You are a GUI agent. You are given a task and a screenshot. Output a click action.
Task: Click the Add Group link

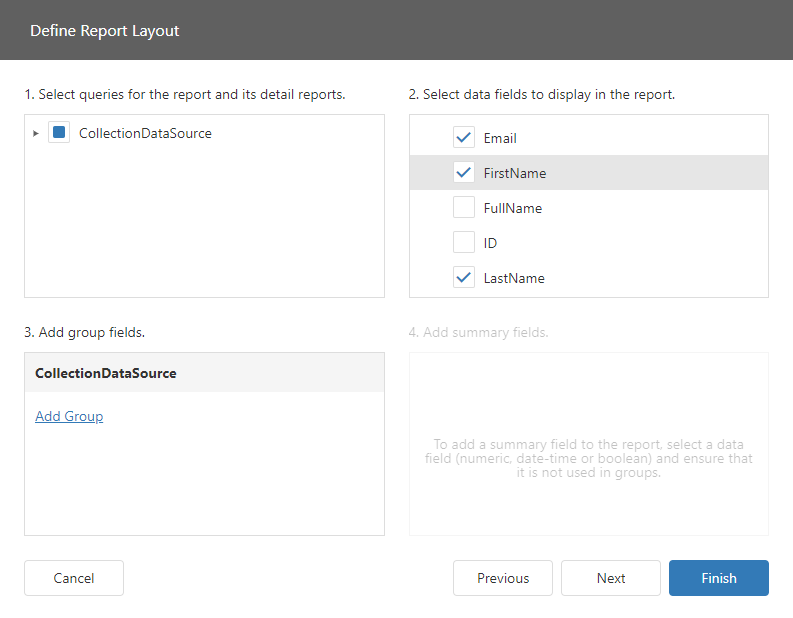click(x=69, y=416)
